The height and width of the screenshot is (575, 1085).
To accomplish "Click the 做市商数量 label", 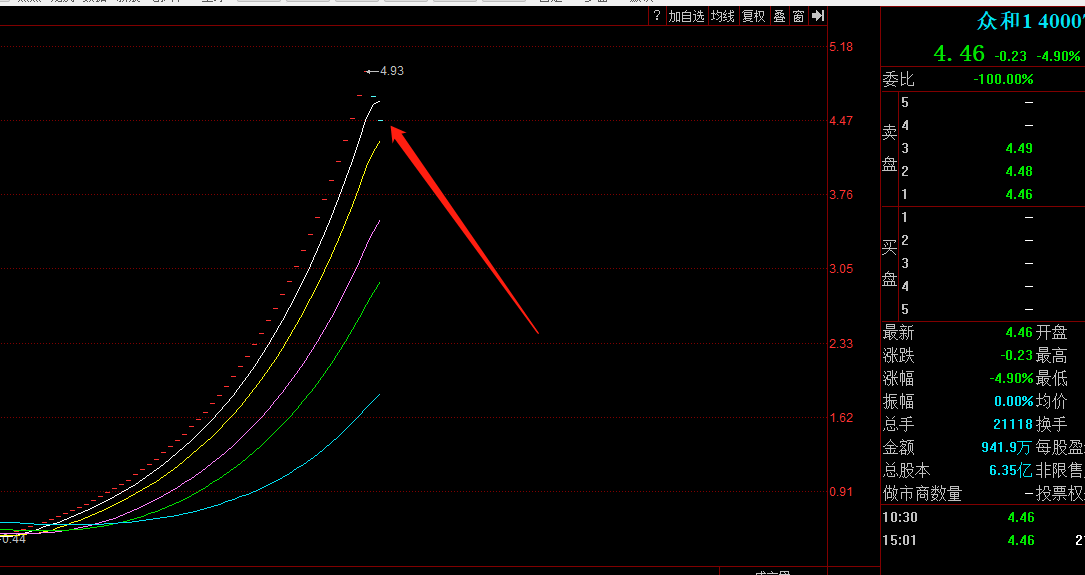I will tap(922, 493).
